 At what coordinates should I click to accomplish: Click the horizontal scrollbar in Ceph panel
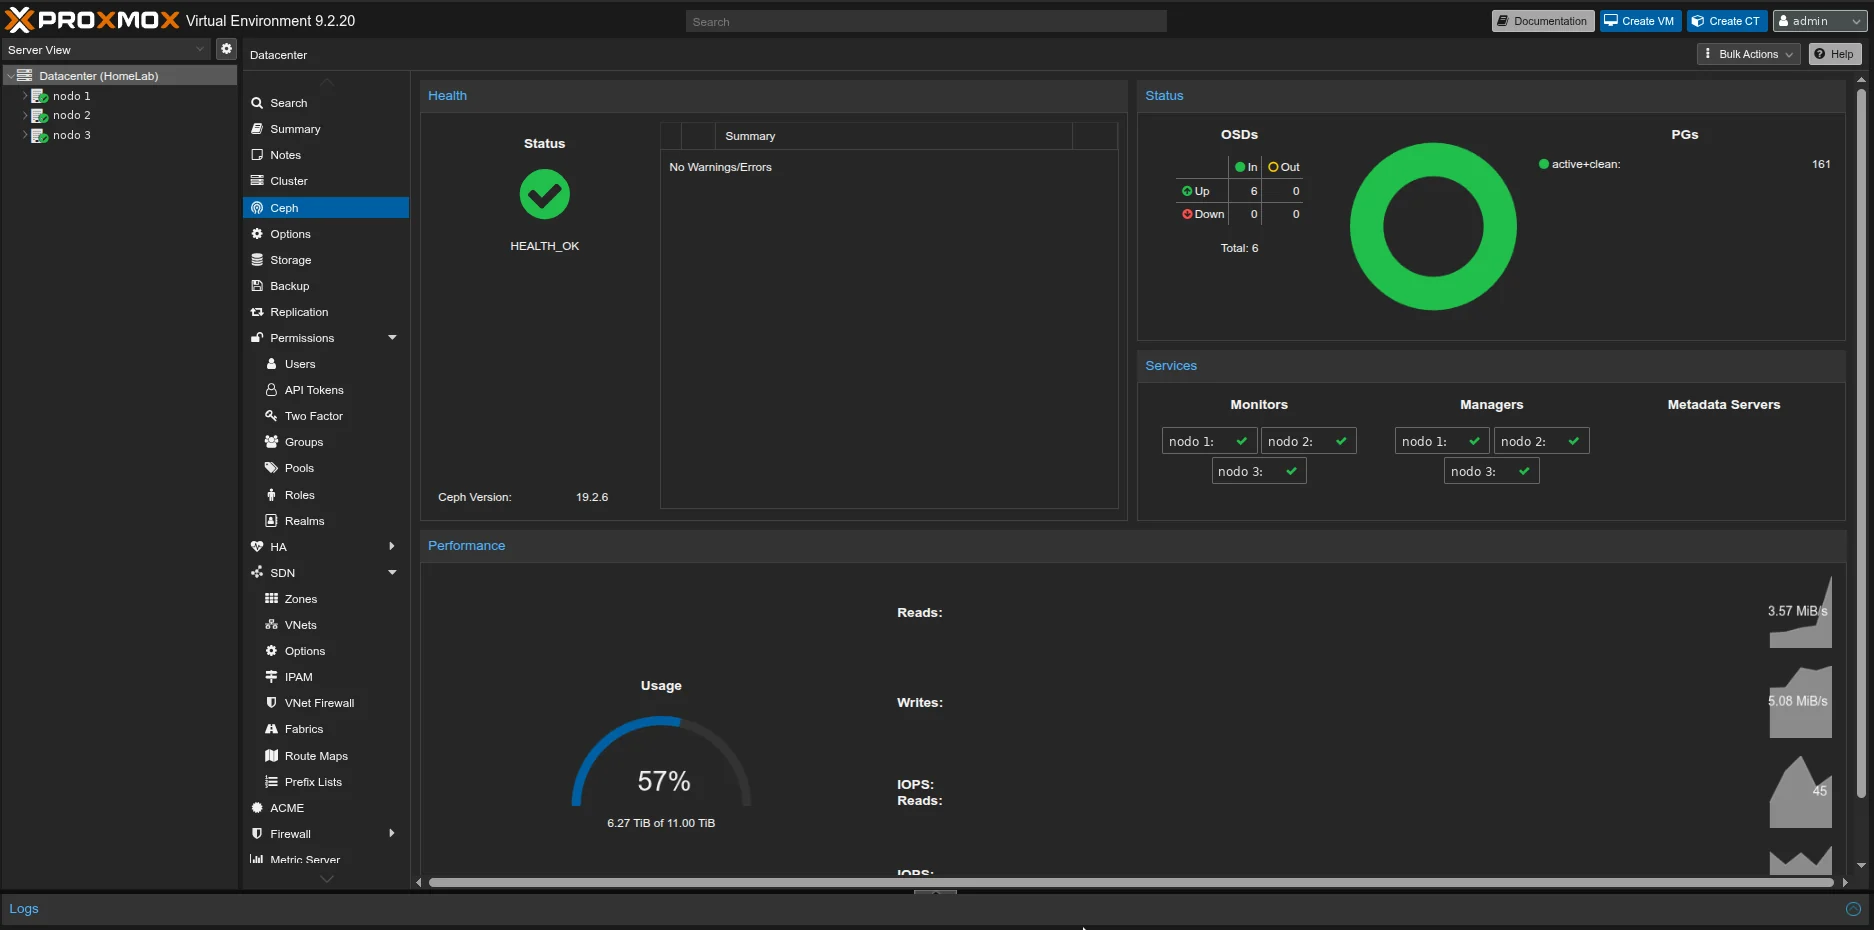click(1131, 883)
